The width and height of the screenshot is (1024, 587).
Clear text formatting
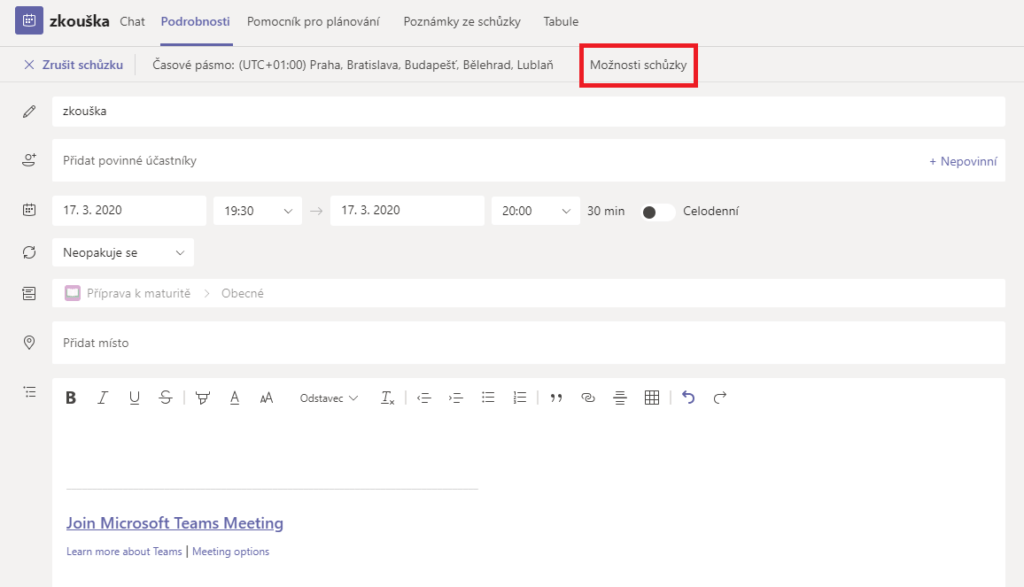click(388, 398)
